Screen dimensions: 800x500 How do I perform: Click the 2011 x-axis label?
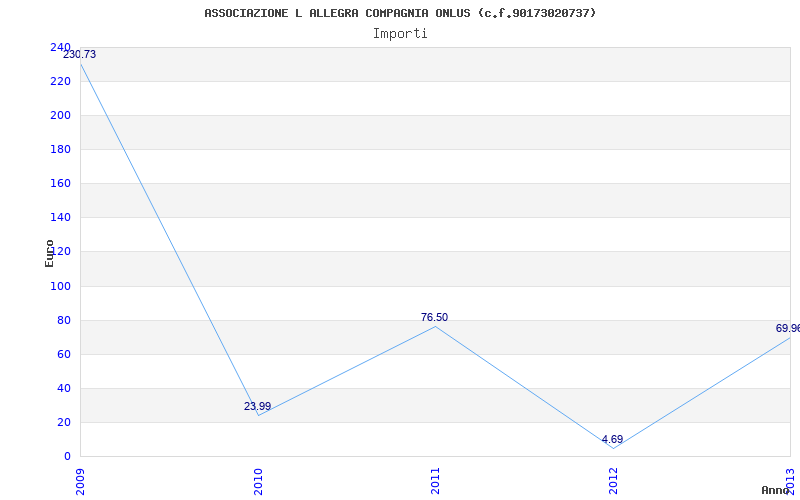pos(435,482)
